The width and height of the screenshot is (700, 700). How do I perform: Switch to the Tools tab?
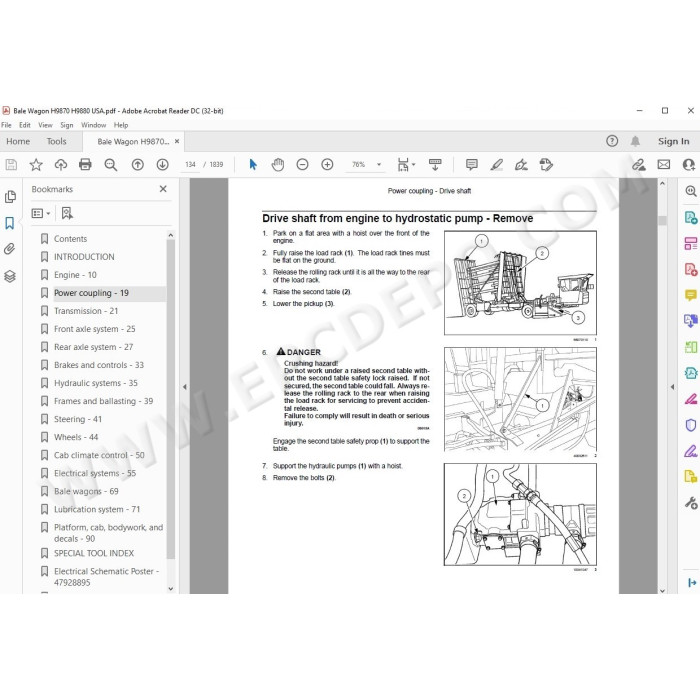click(56, 141)
